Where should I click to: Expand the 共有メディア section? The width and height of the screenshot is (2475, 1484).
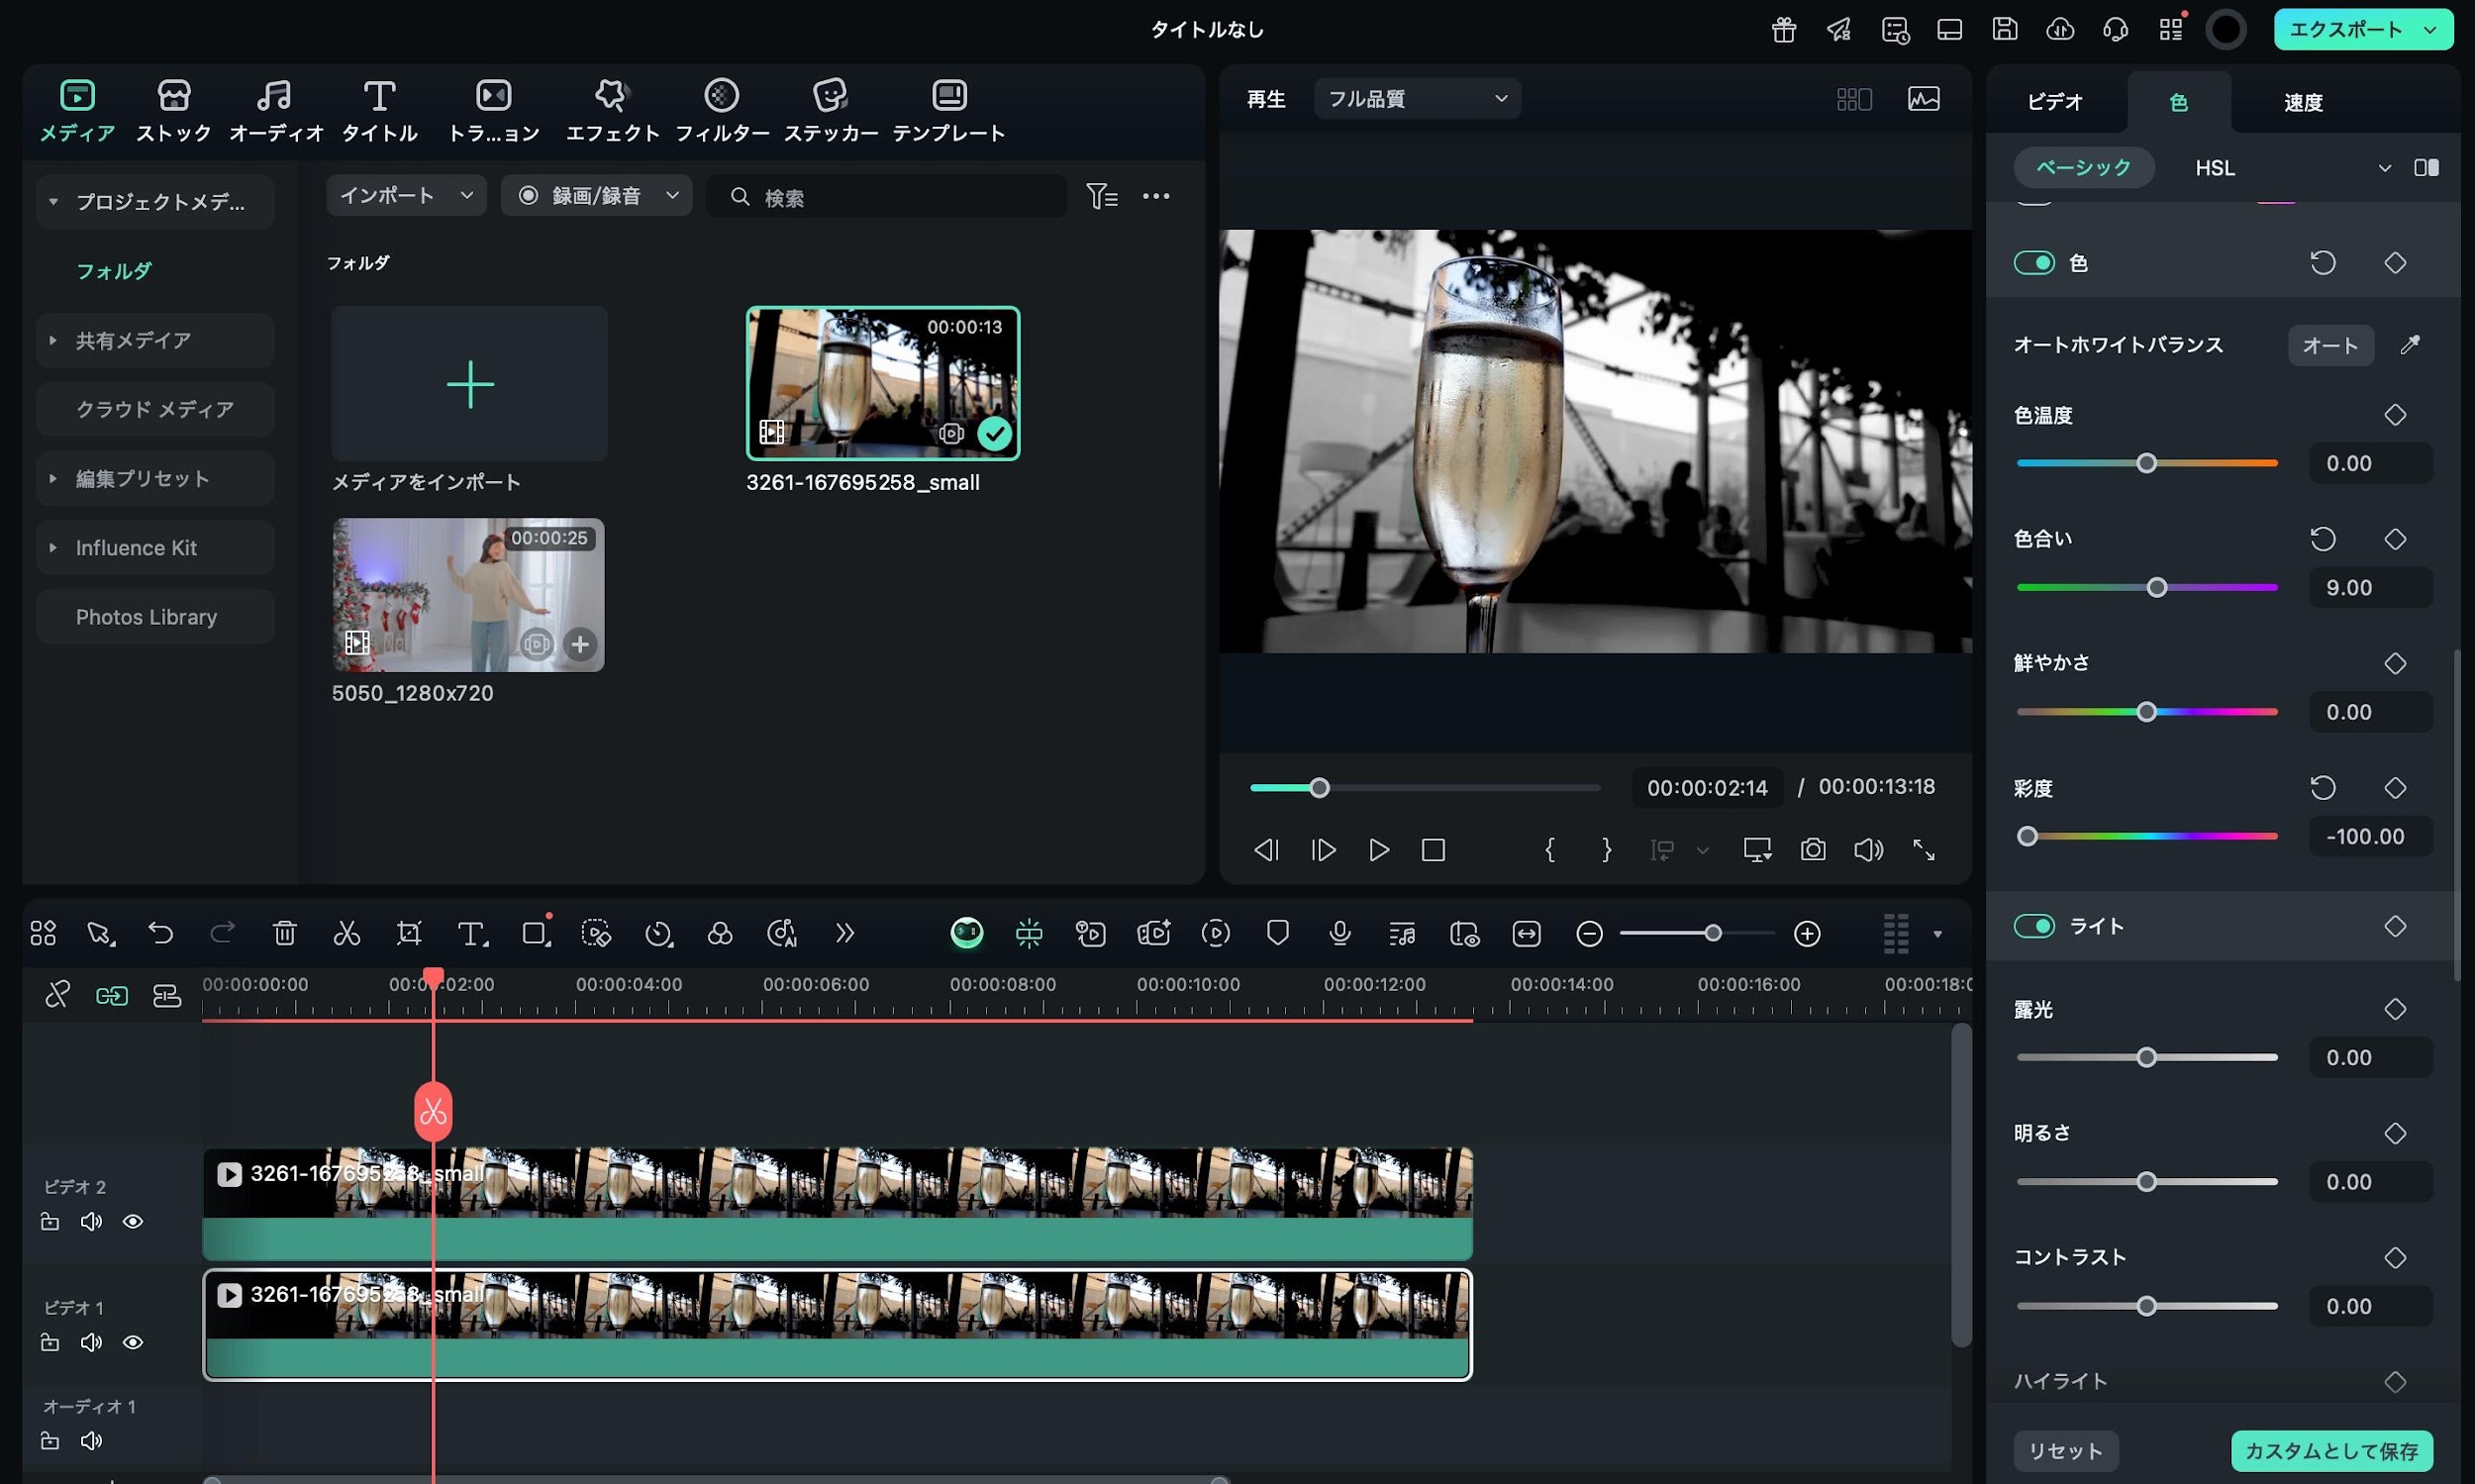coord(53,340)
